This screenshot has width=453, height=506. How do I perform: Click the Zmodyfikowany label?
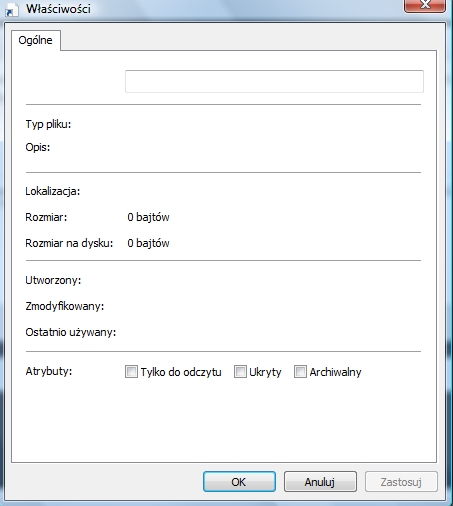point(65,306)
